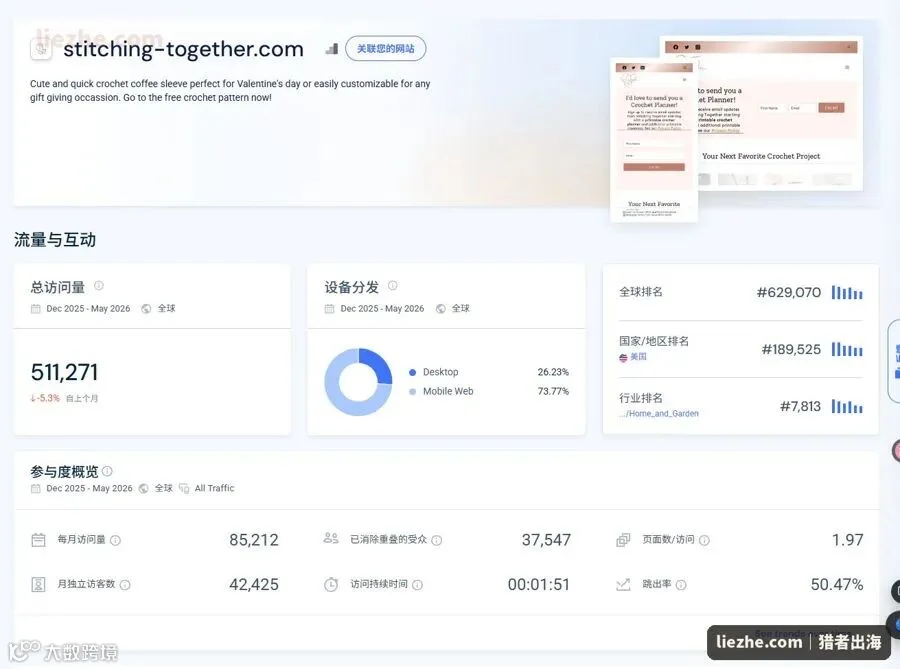This screenshot has height=669, width=900.
Task: Click the info icon beside 每月访问量
Action: click(x=115, y=540)
